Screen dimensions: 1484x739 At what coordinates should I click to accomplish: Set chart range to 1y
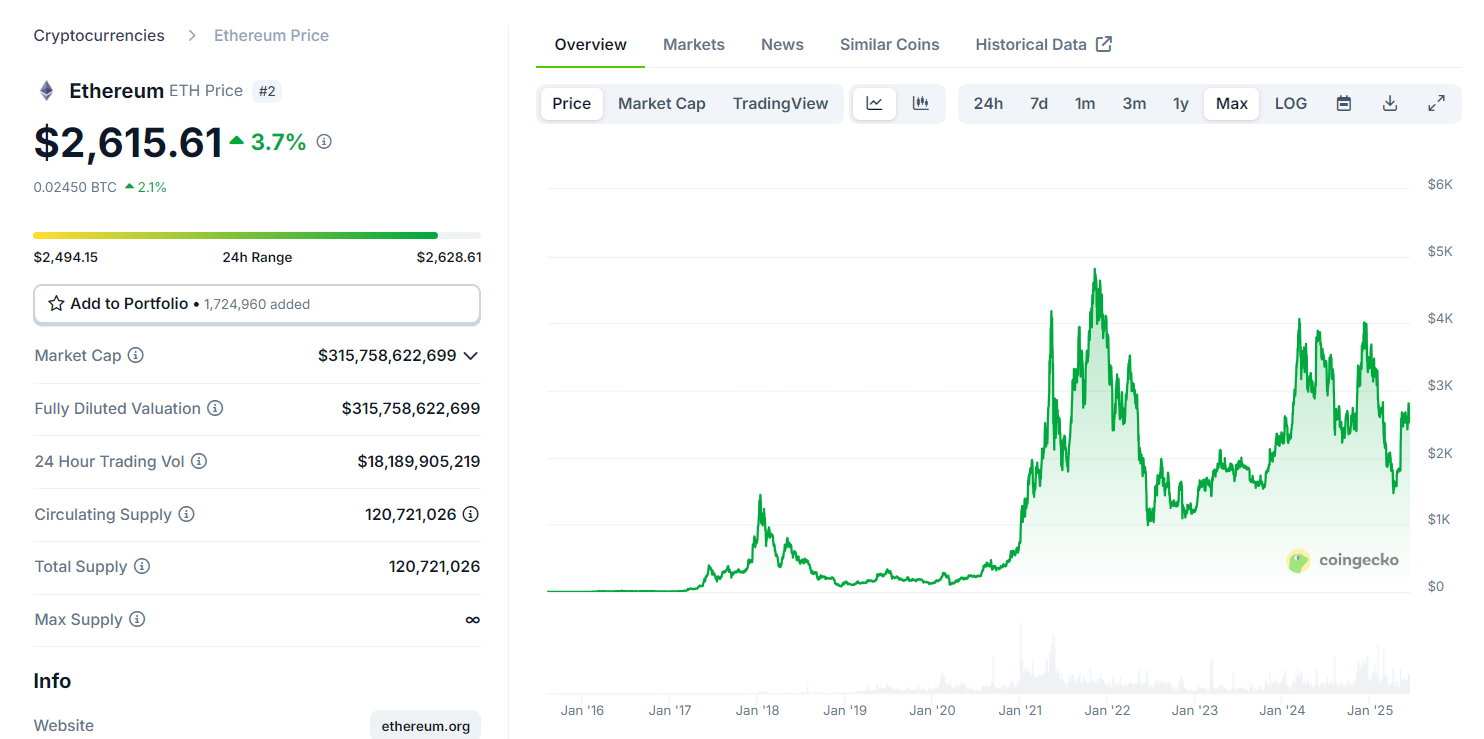coord(1181,103)
